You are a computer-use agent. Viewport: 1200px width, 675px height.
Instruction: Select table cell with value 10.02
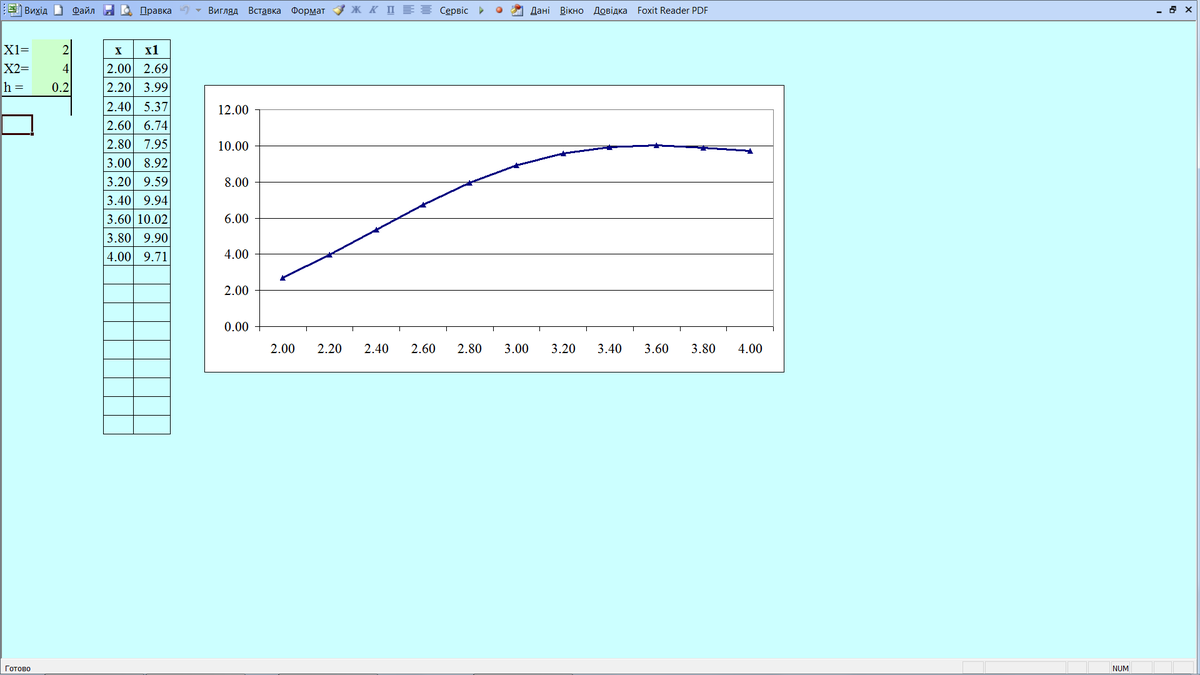[152, 219]
